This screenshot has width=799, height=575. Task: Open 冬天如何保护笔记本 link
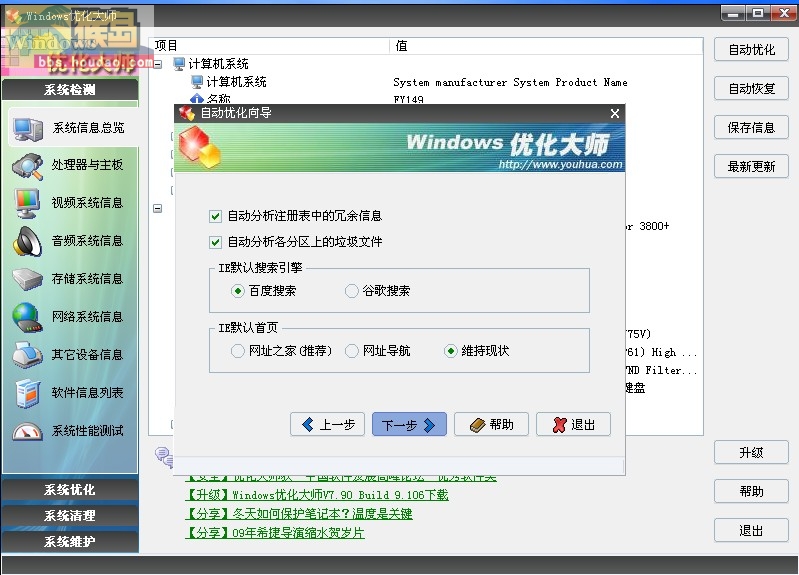coord(299,514)
